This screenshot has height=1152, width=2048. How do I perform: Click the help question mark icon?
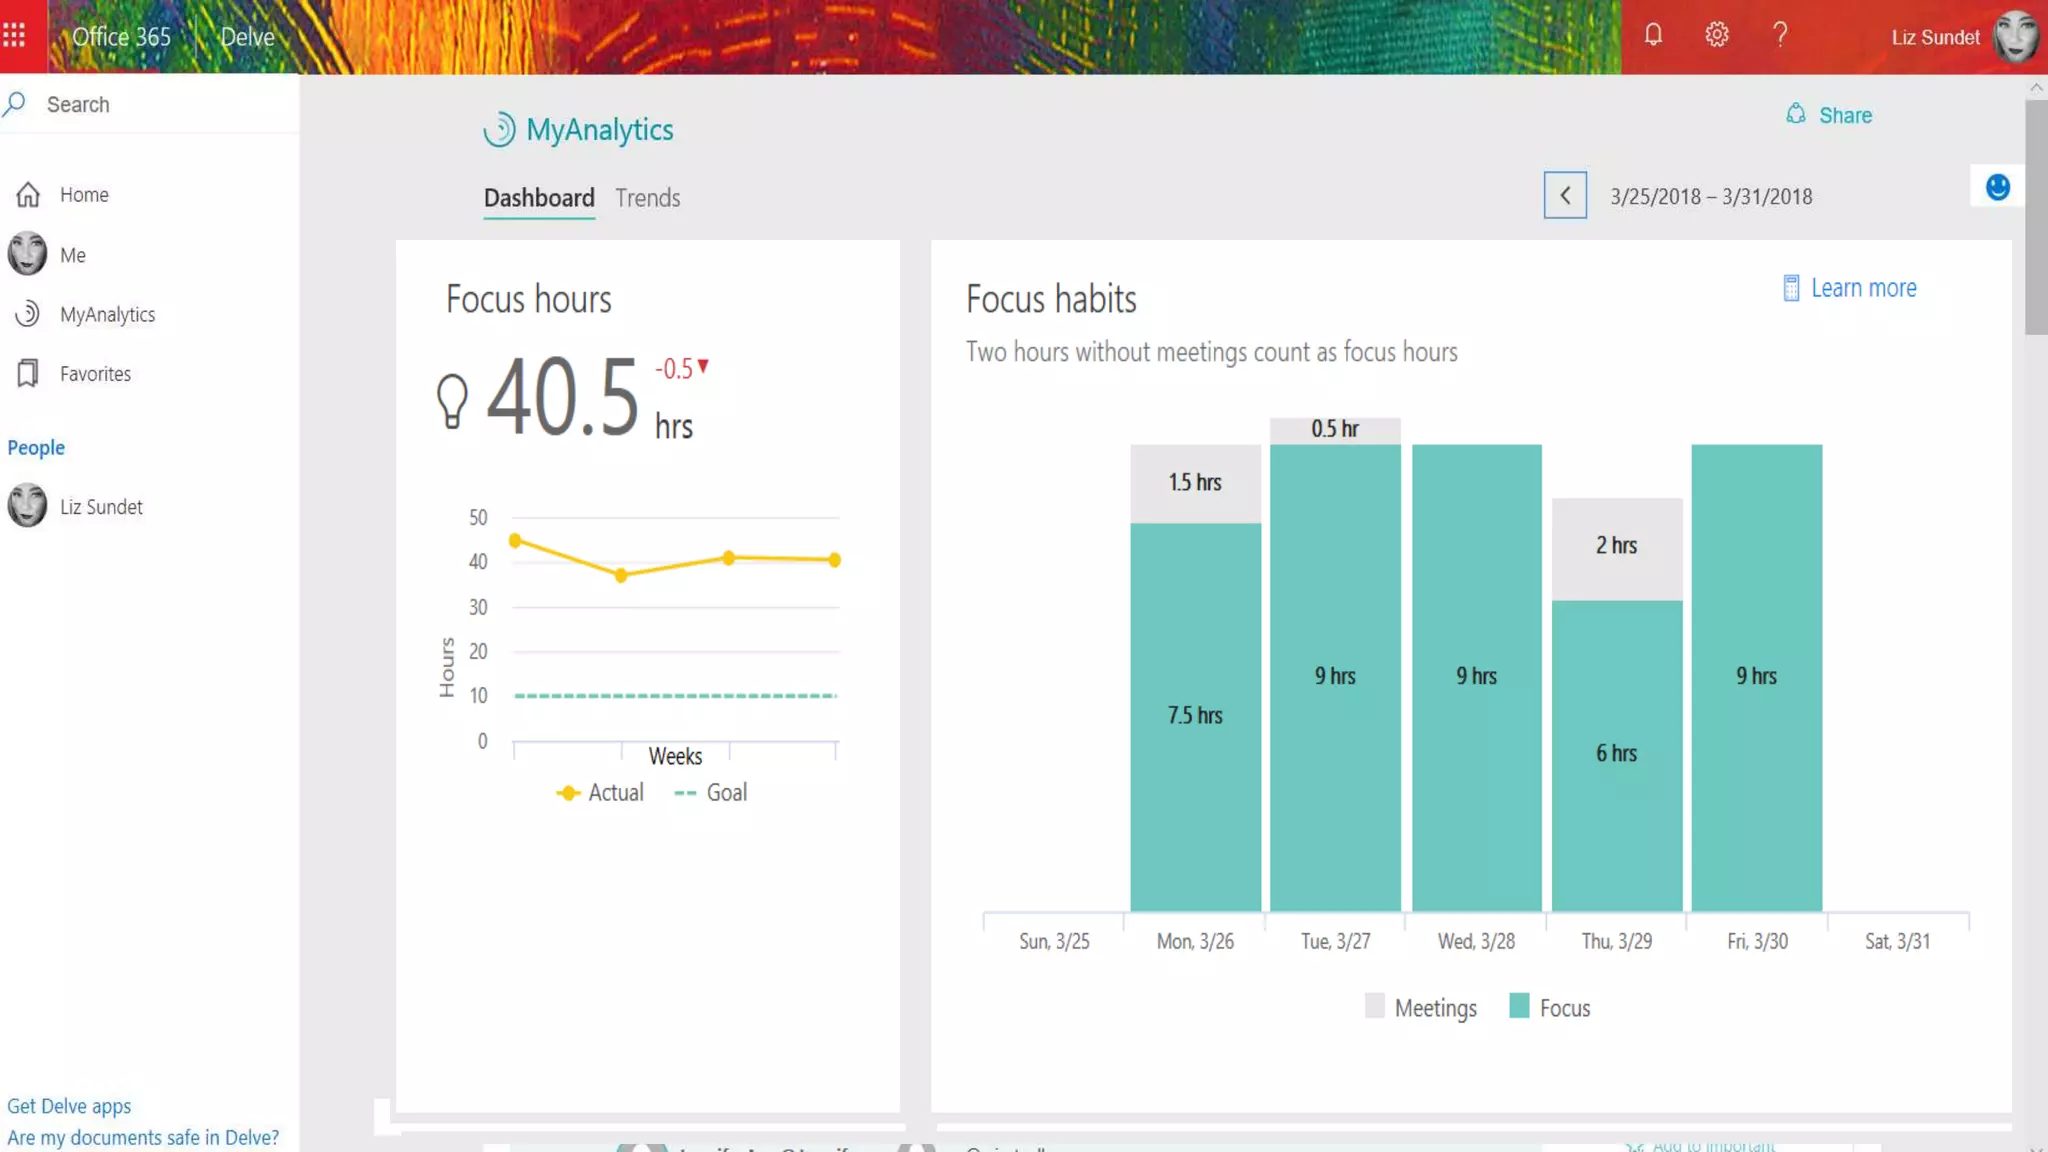click(x=1780, y=36)
